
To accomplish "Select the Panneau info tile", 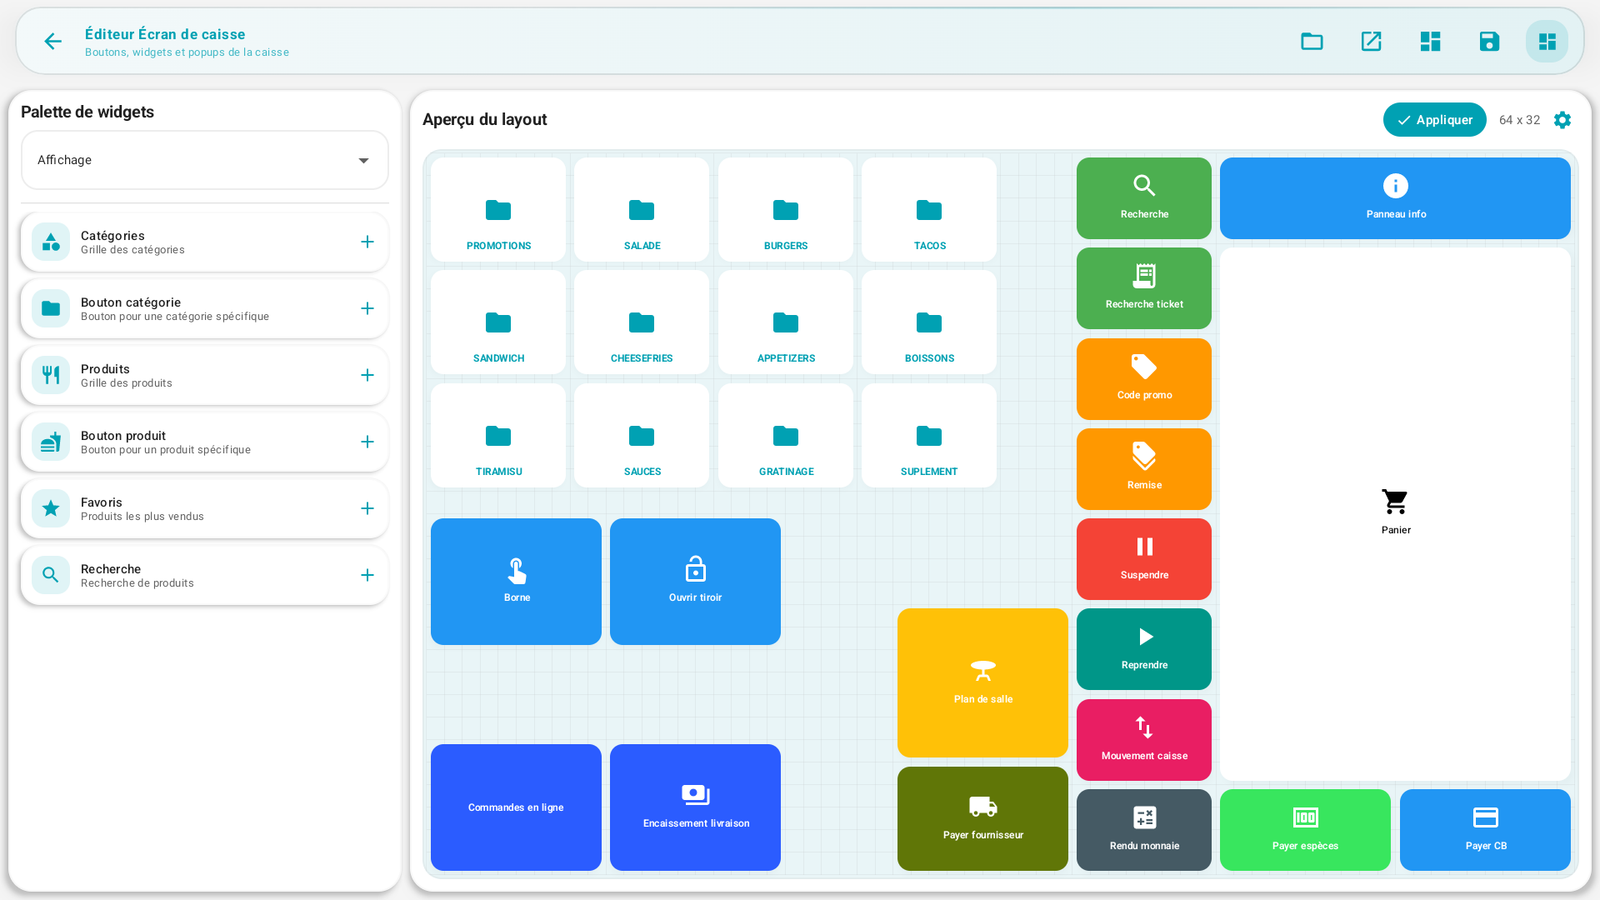I will click(1395, 198).
